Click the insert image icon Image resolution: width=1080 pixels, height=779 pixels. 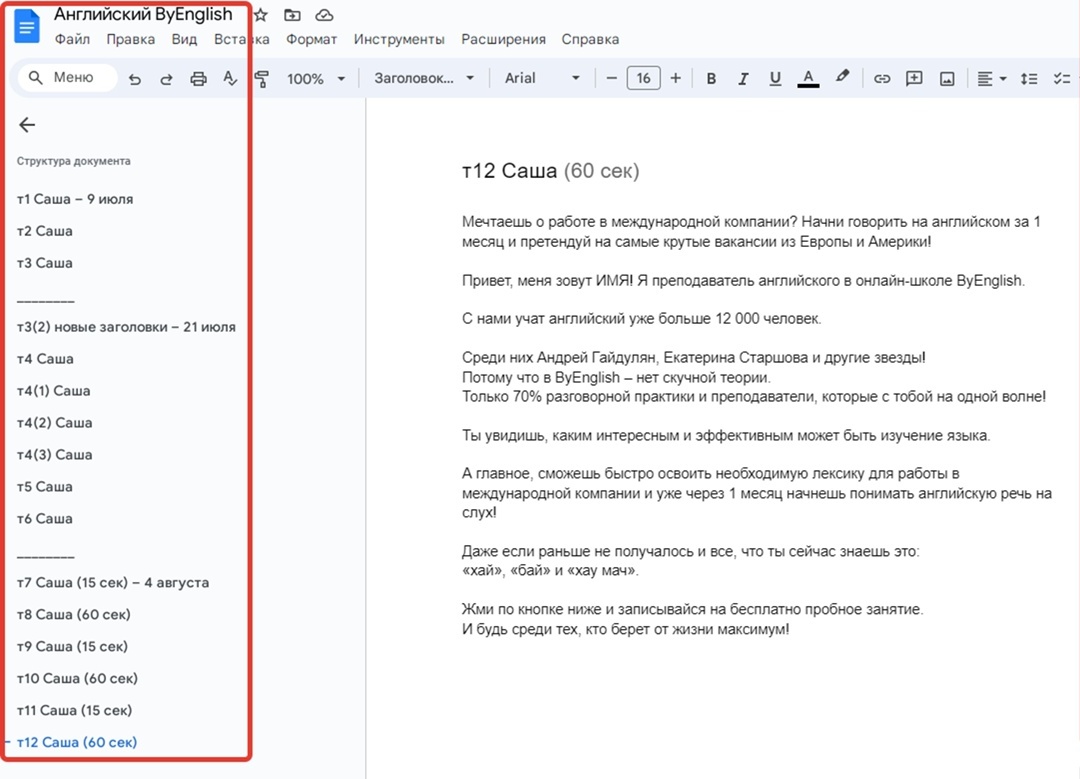click(x=947, y=79)
